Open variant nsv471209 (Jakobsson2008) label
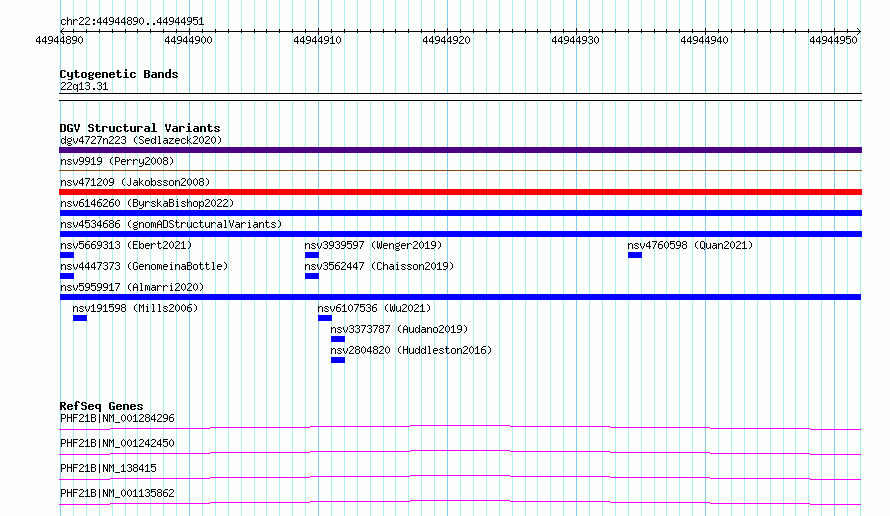This screenshot has height=516, width=890. tap(135, 182)
